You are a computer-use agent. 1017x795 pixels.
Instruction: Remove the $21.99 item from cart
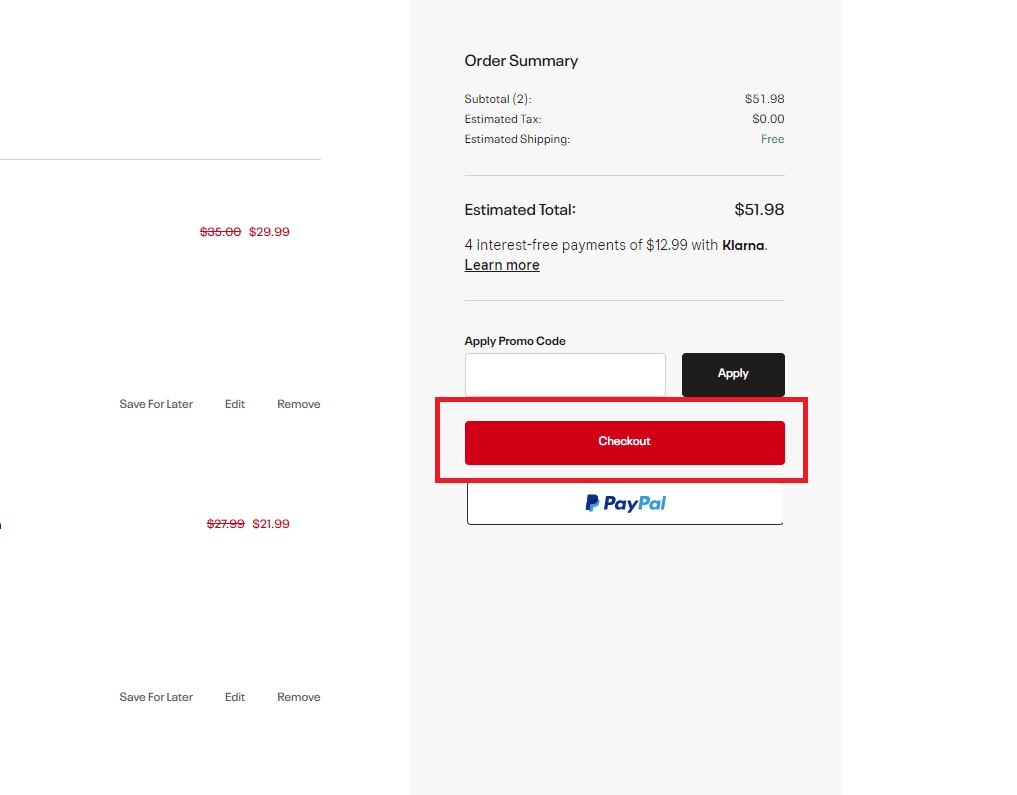[299, 697]
